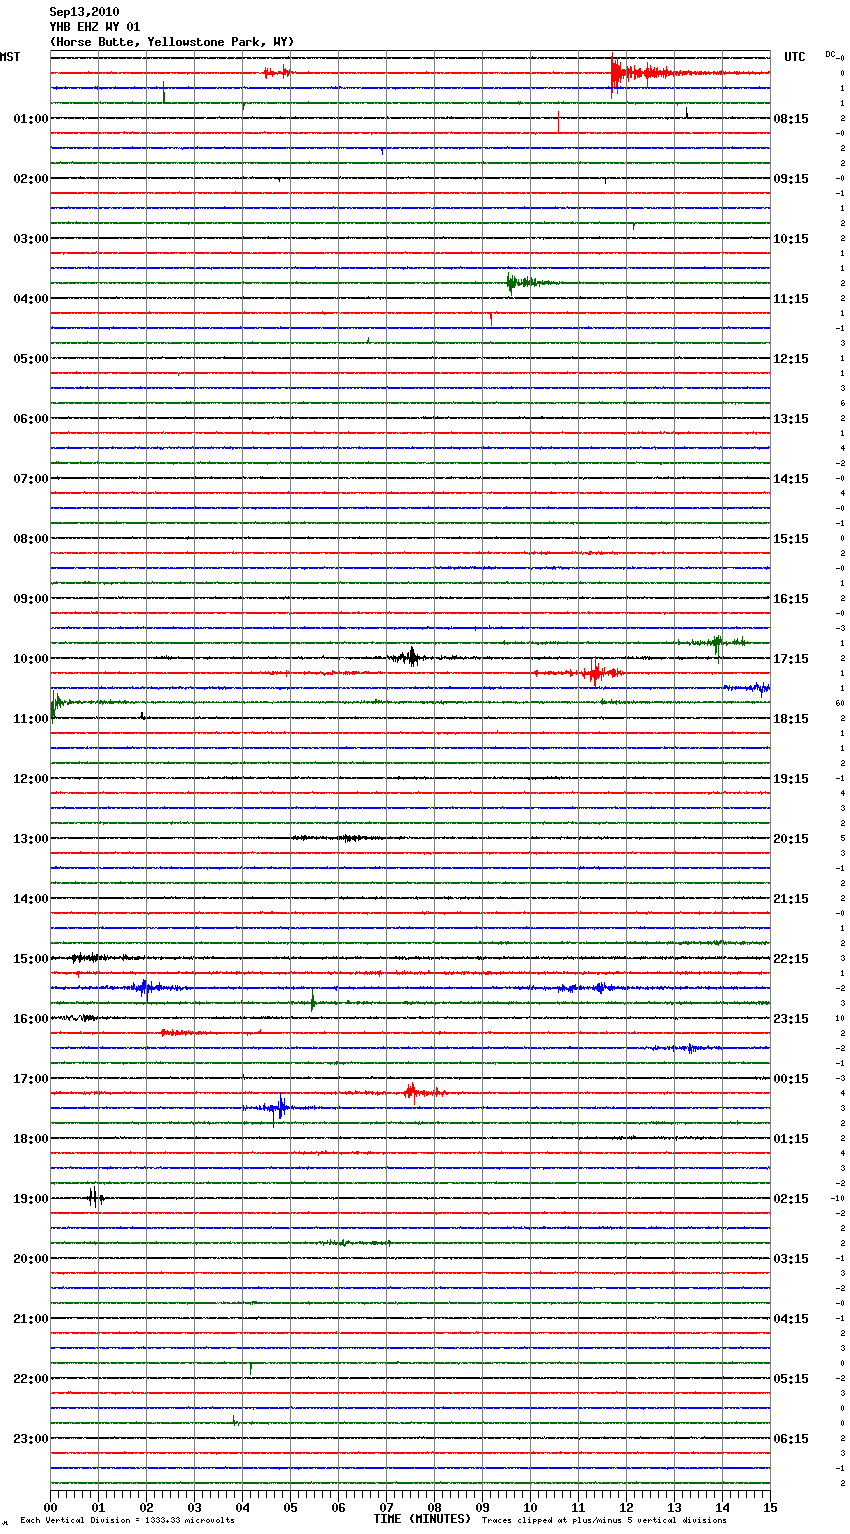Click the UTC timezone label
The width and height of the screenshot is (850, 1534).
click(795, 57)
